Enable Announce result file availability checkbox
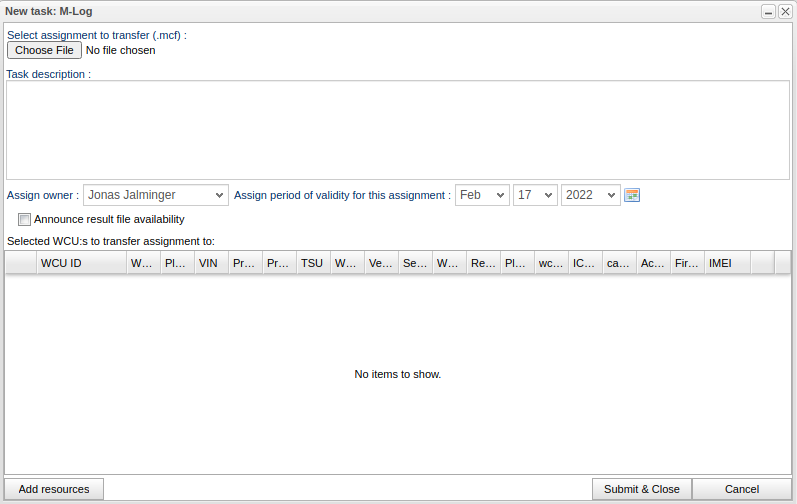 [x=24, y=219]
